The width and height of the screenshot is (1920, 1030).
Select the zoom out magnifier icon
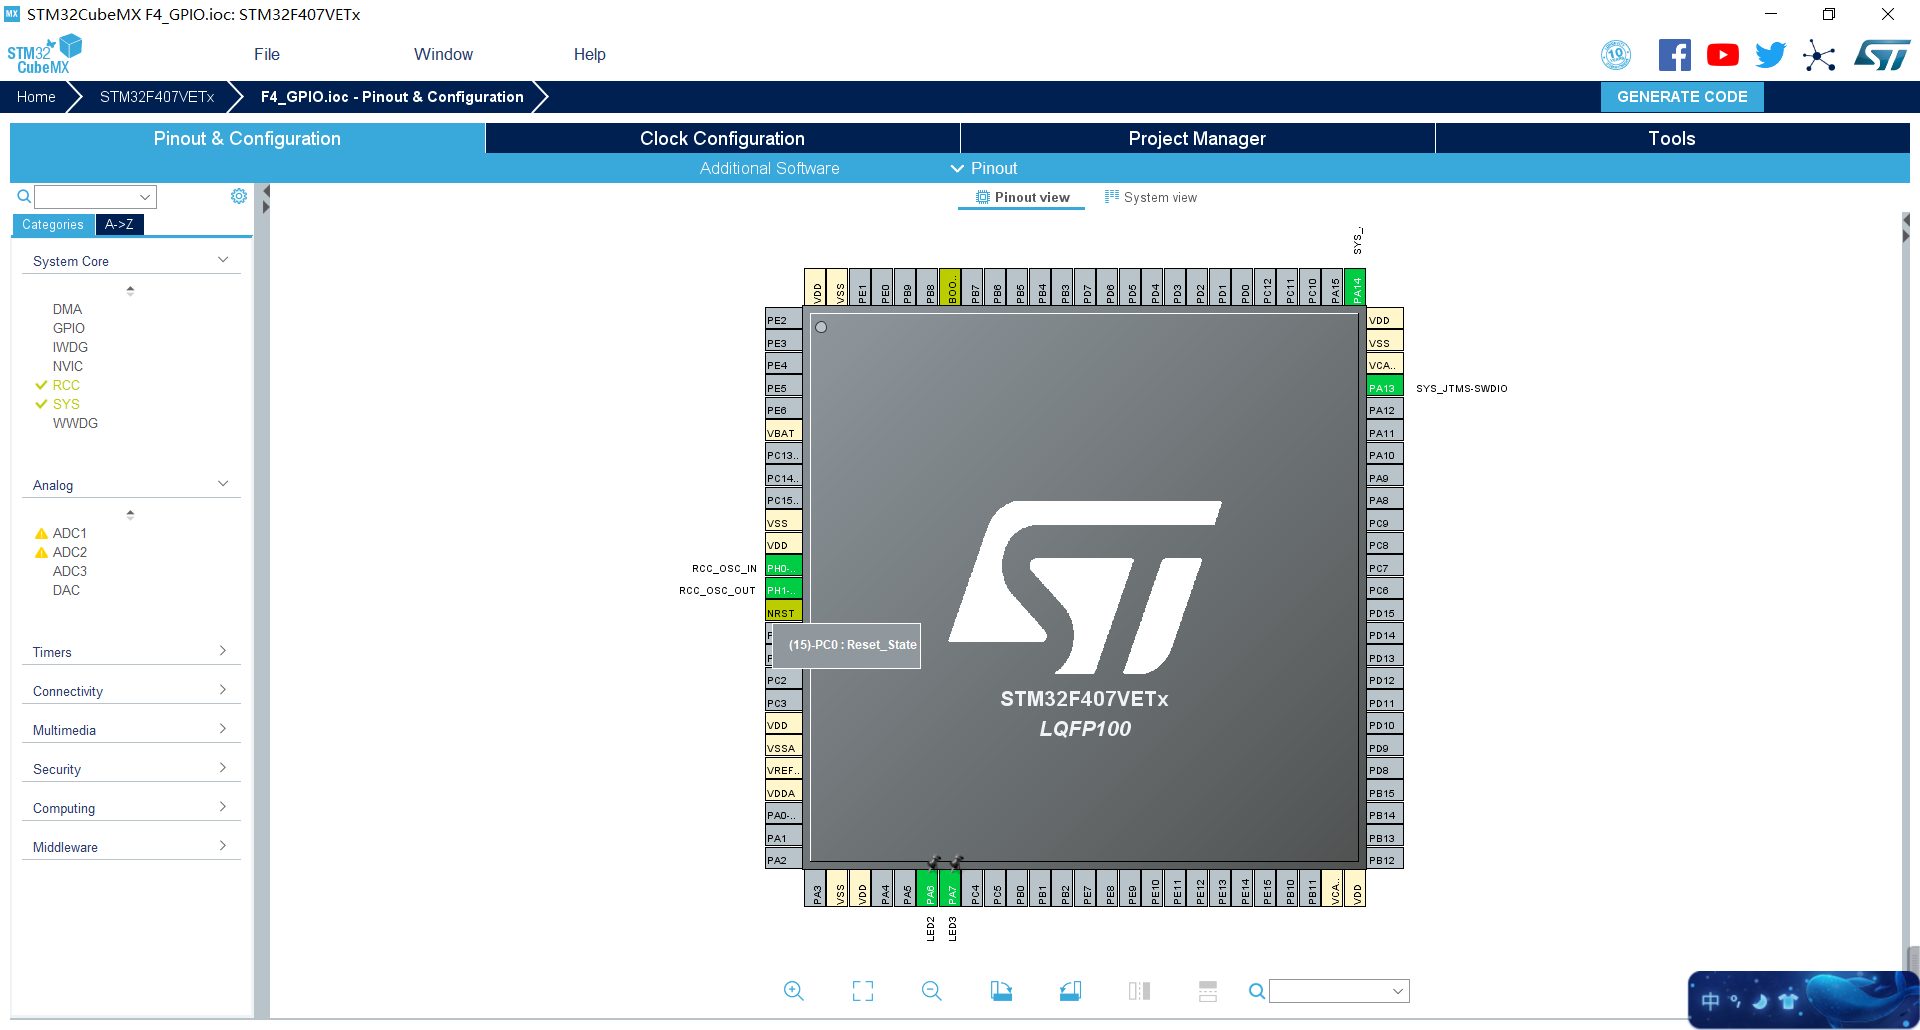tap(931, 990)
